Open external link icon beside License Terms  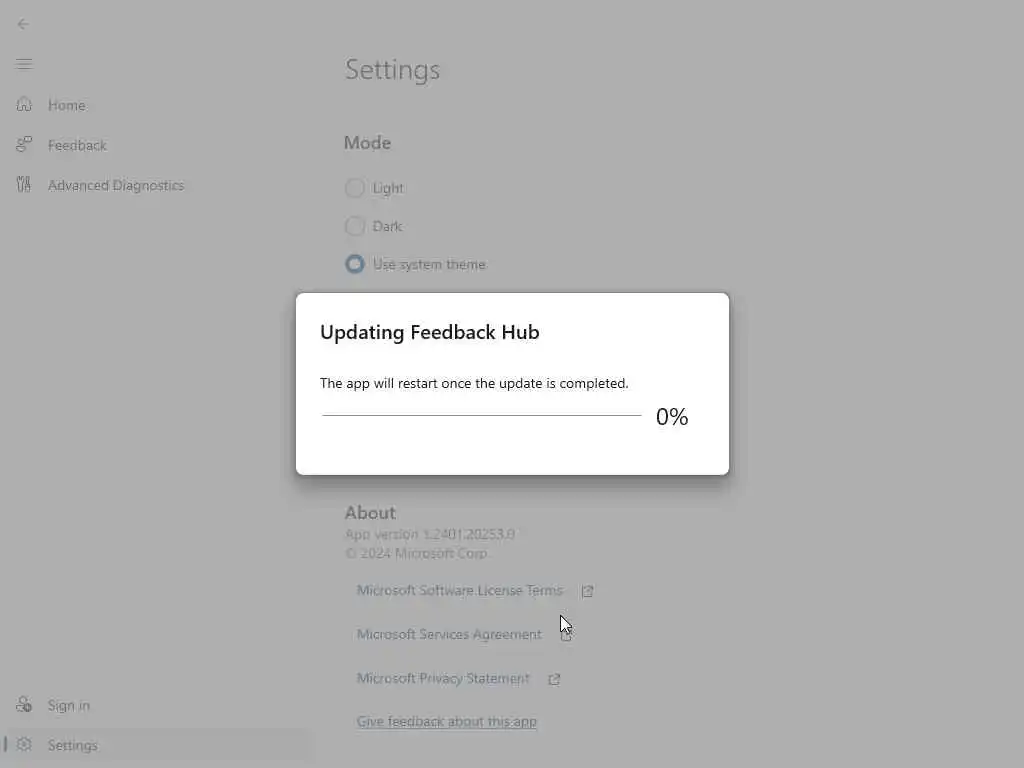coord(587,591)
